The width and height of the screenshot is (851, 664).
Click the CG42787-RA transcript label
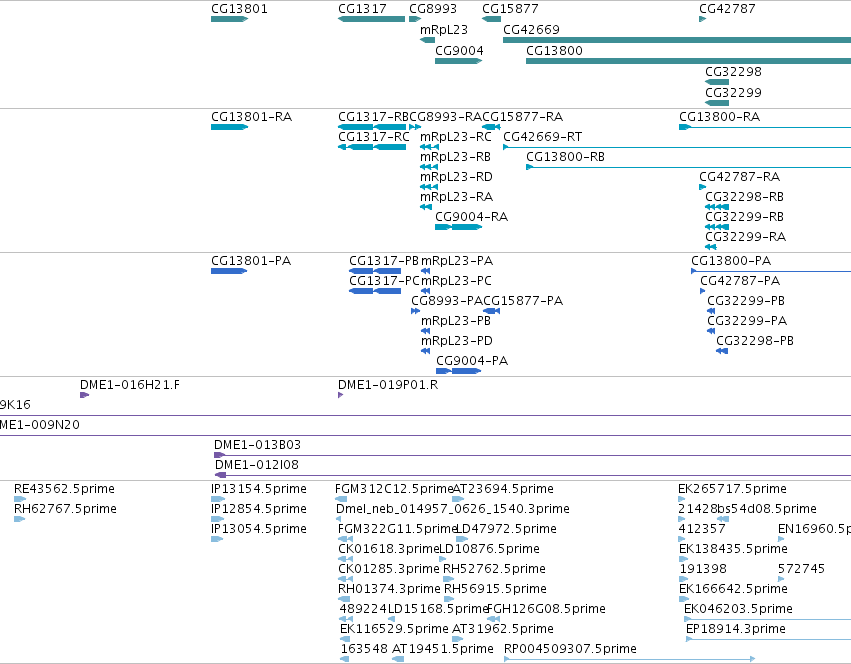739,177
